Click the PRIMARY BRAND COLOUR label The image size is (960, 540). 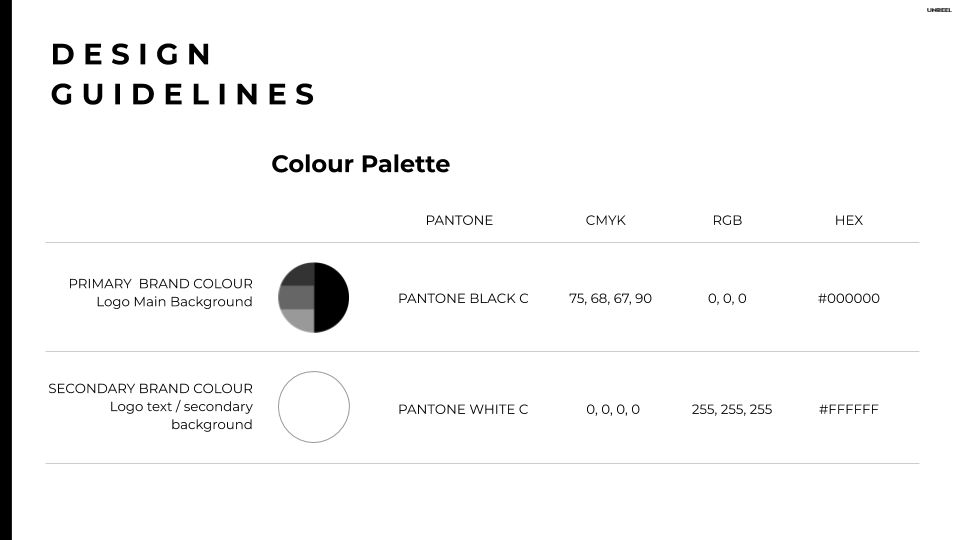tap(160, 284)
